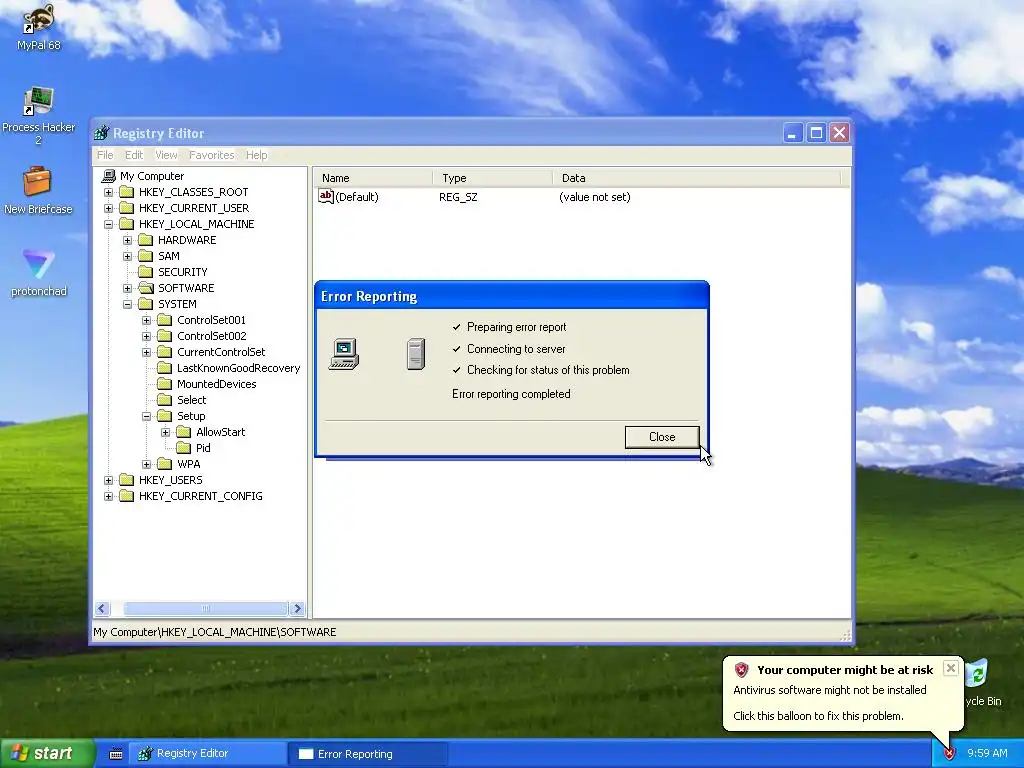Expand the SOFTWARE key
Screen dimensions: 1024x768
(127, 289)
